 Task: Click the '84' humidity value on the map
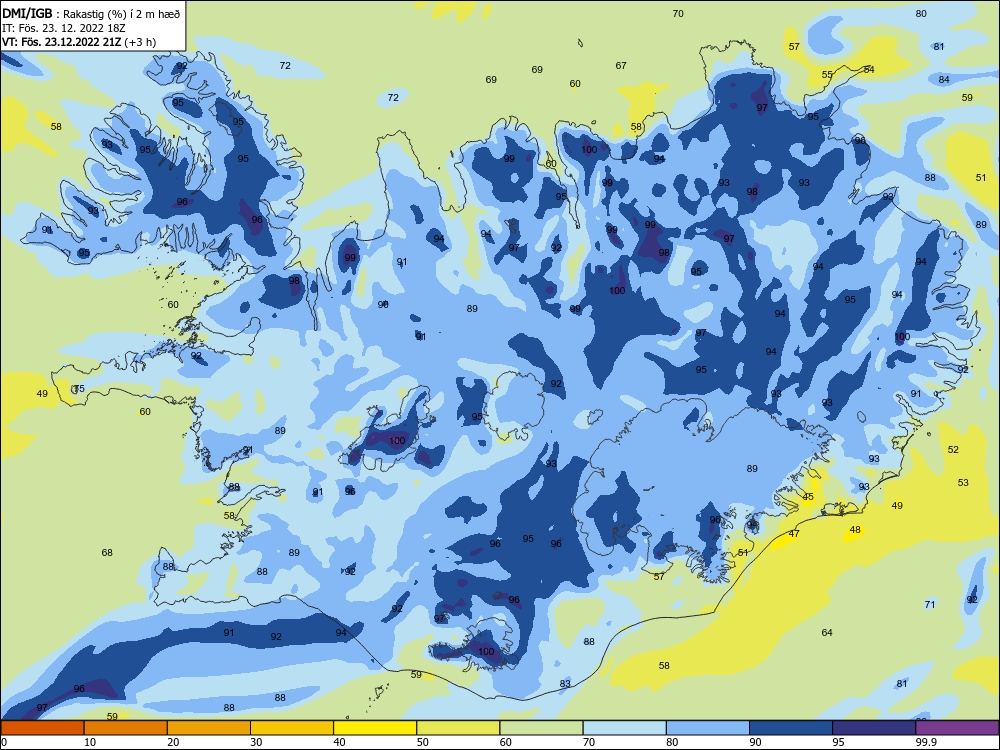(x=944, y=80)
